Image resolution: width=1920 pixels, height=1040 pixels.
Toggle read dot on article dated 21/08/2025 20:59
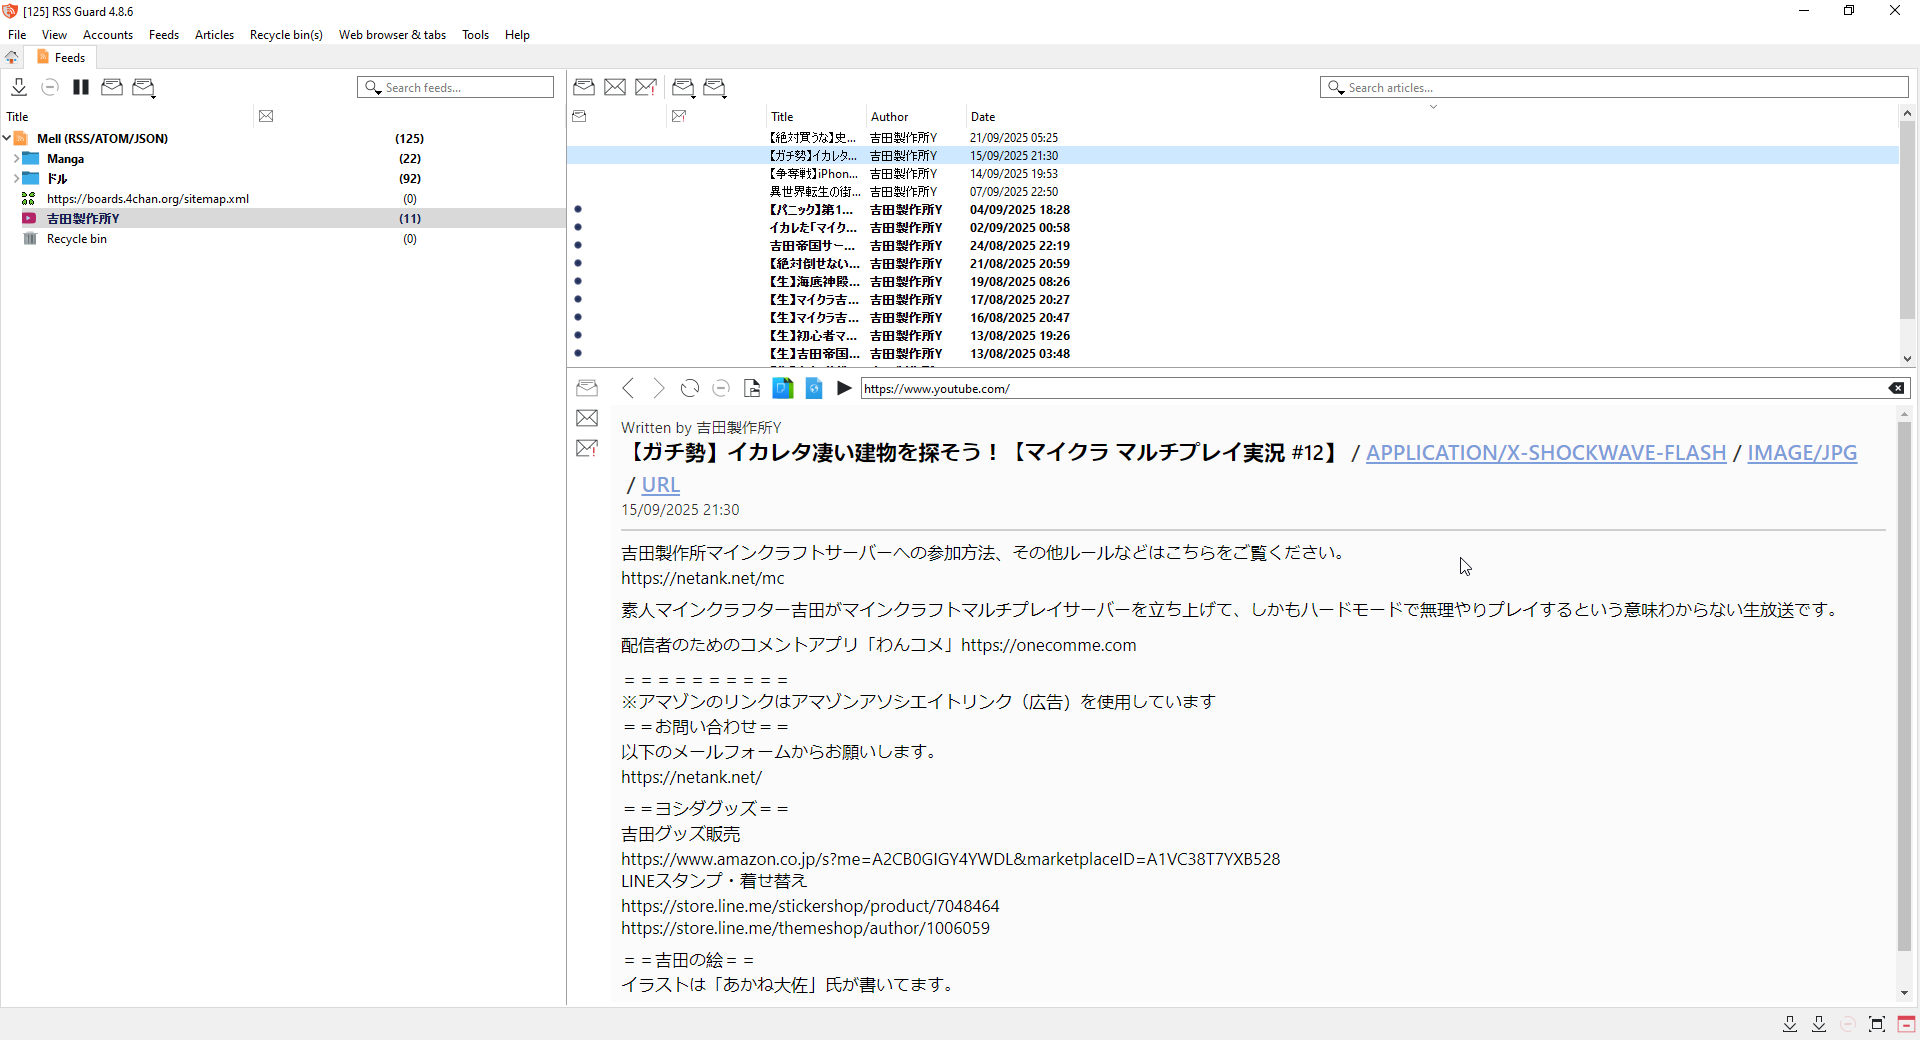pos(578,263)
